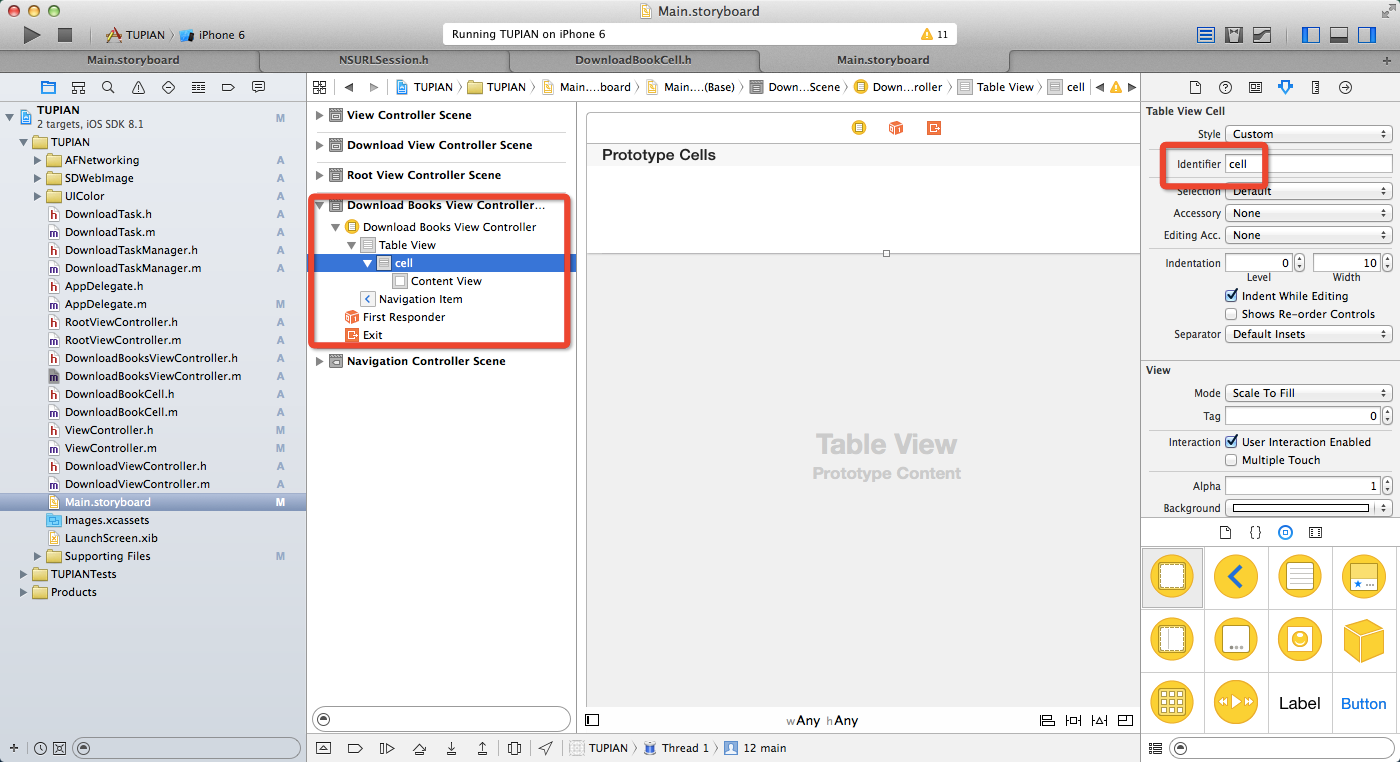Open the Auto Layout Align menu
Viewport: 1400px width, 762px height.
click(1048, 720)
